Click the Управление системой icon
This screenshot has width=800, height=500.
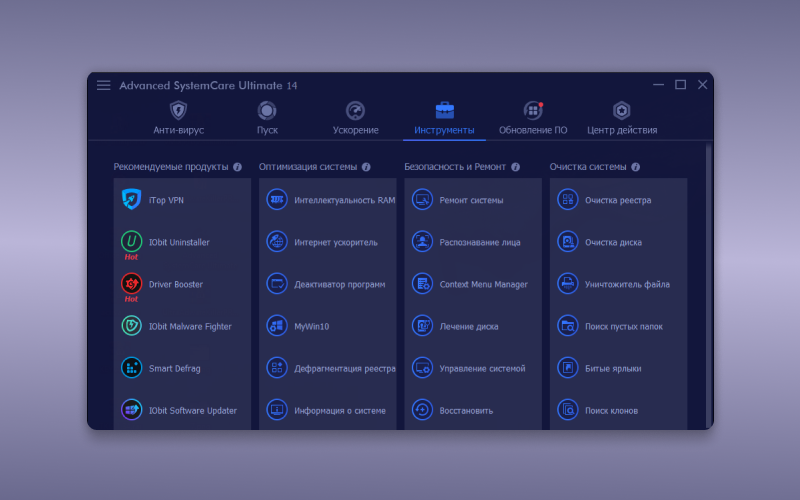pyautogui.click(x=422, y=367)
